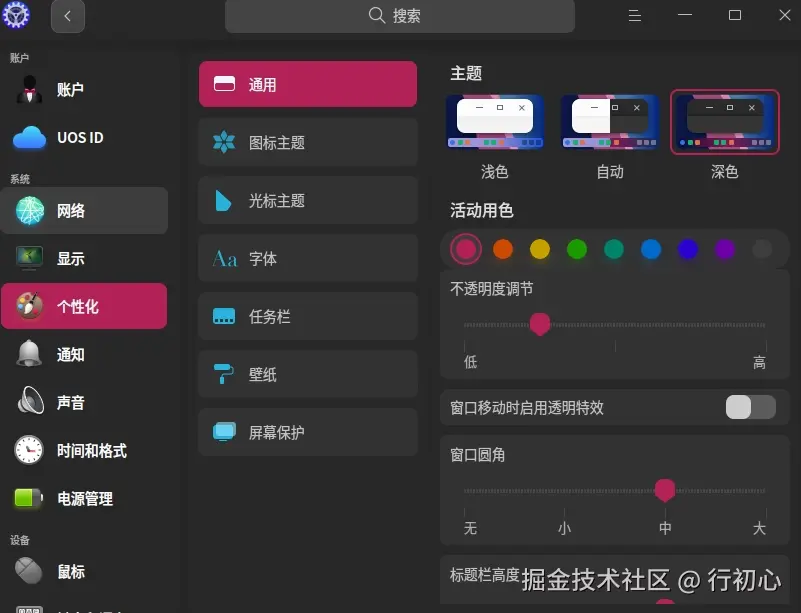Select the green accent color swatch
801x613 pixels.
pos(577,249)
